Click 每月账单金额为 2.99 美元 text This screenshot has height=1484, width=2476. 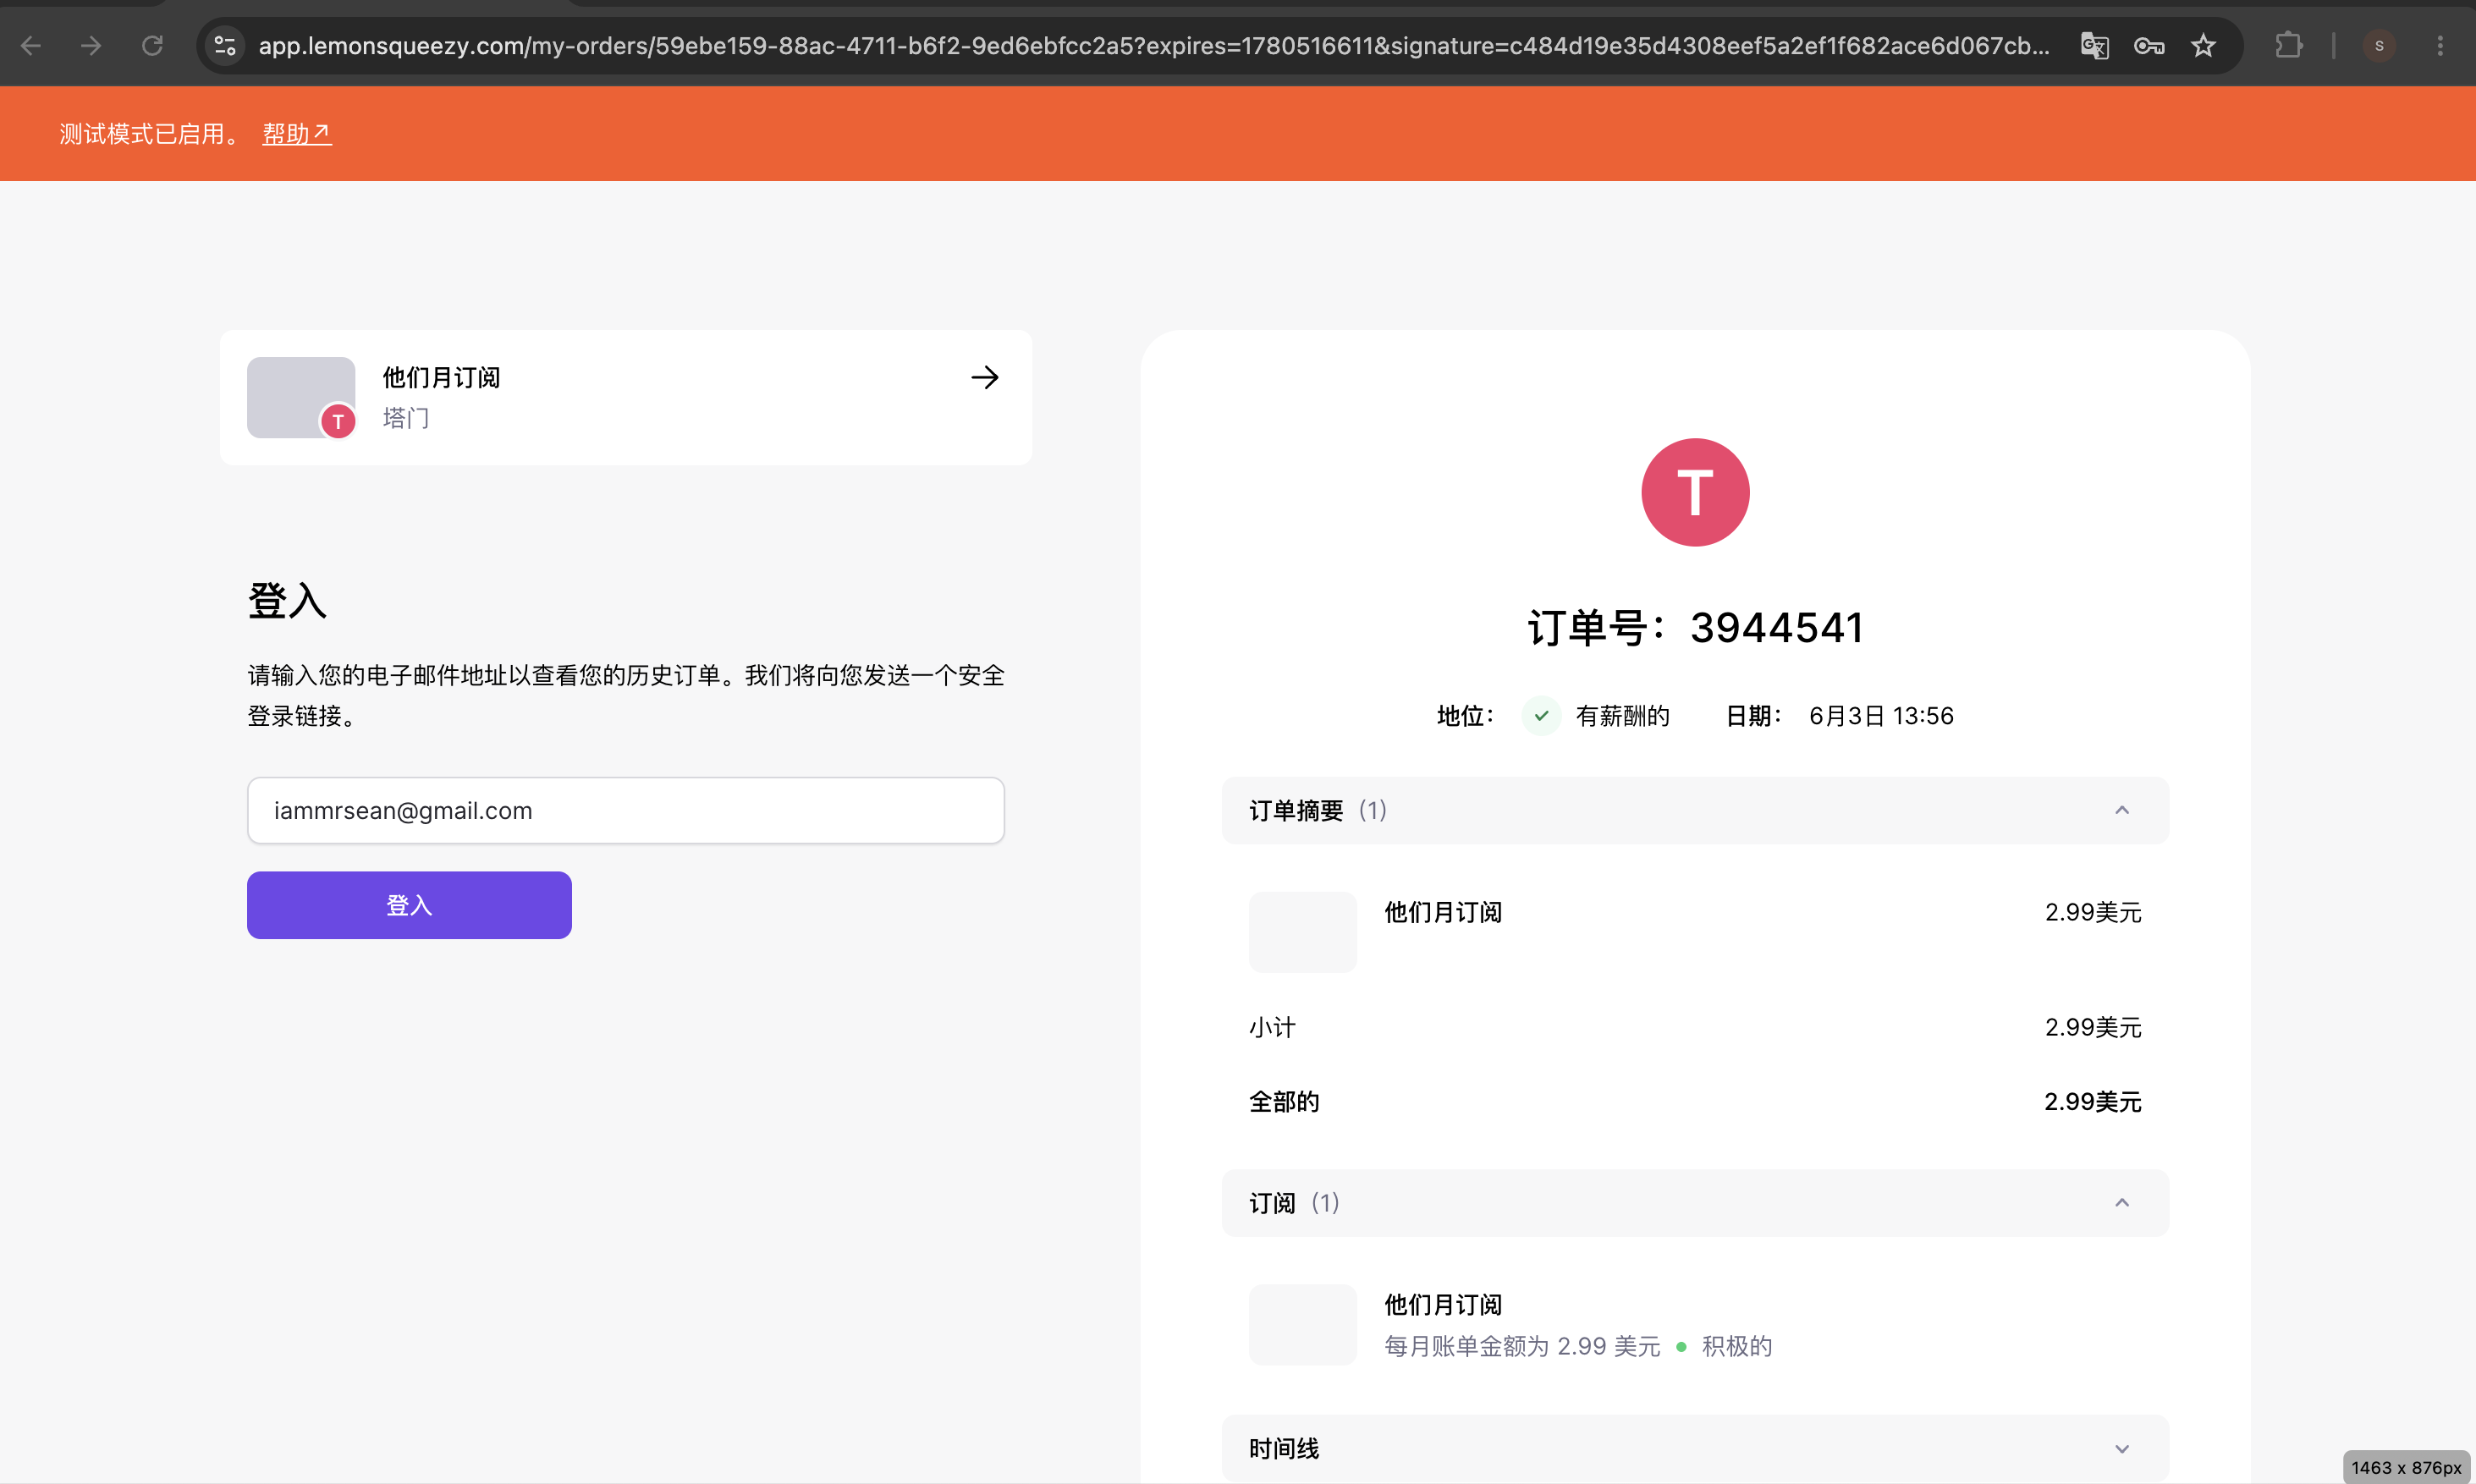pos(1522,1346)
